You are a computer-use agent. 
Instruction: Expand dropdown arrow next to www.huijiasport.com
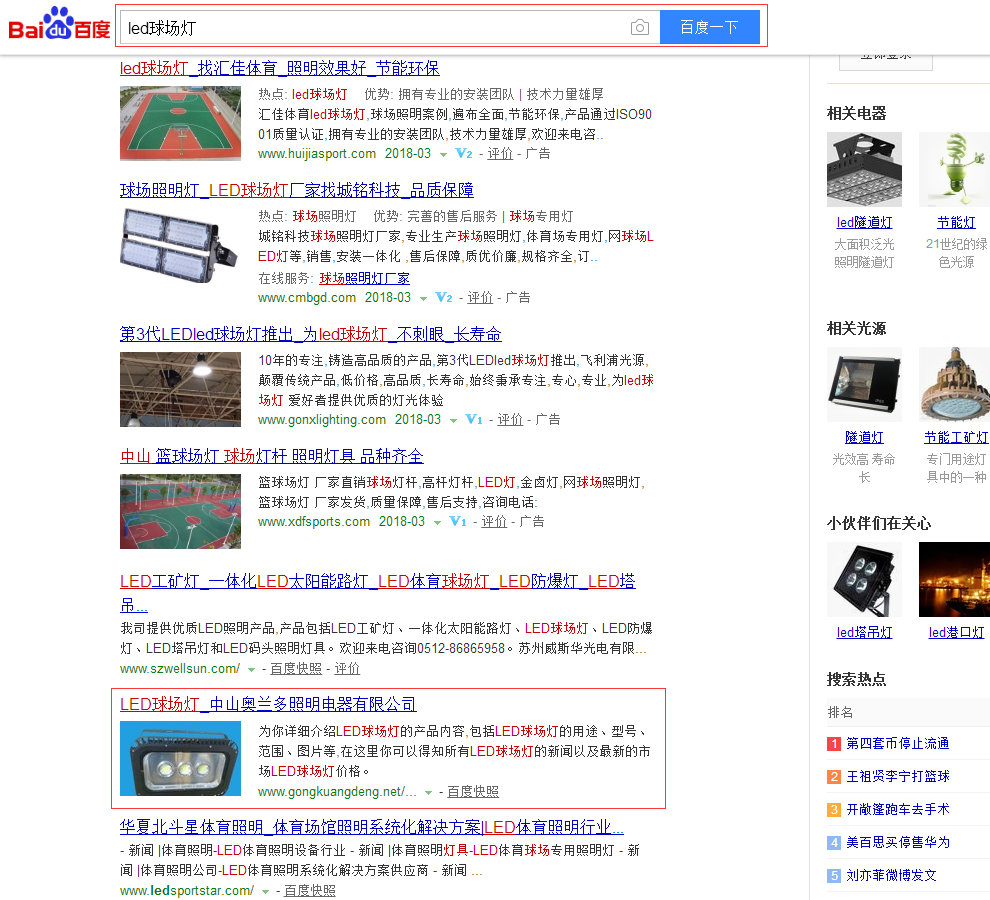click(x=443, y=155)
